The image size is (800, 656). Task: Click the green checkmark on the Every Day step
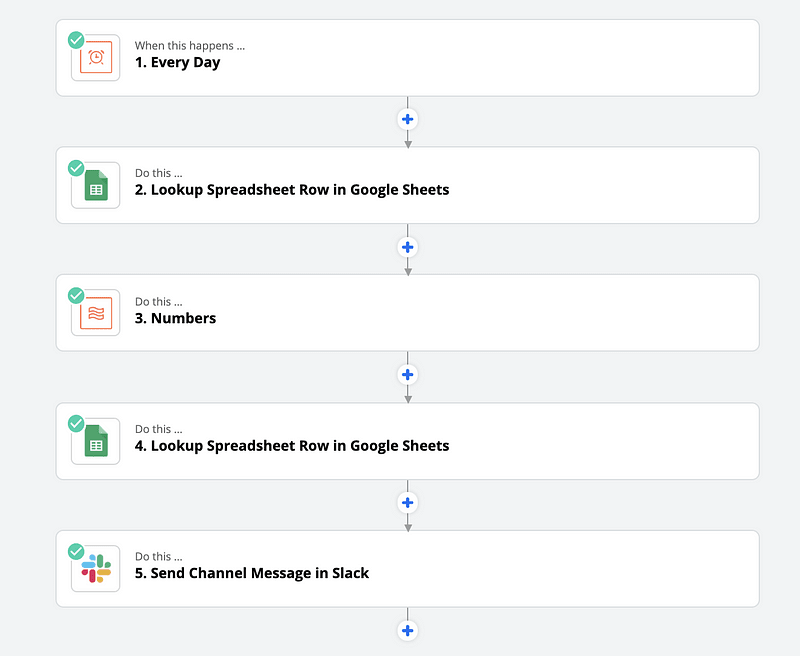tap(77, 40)
